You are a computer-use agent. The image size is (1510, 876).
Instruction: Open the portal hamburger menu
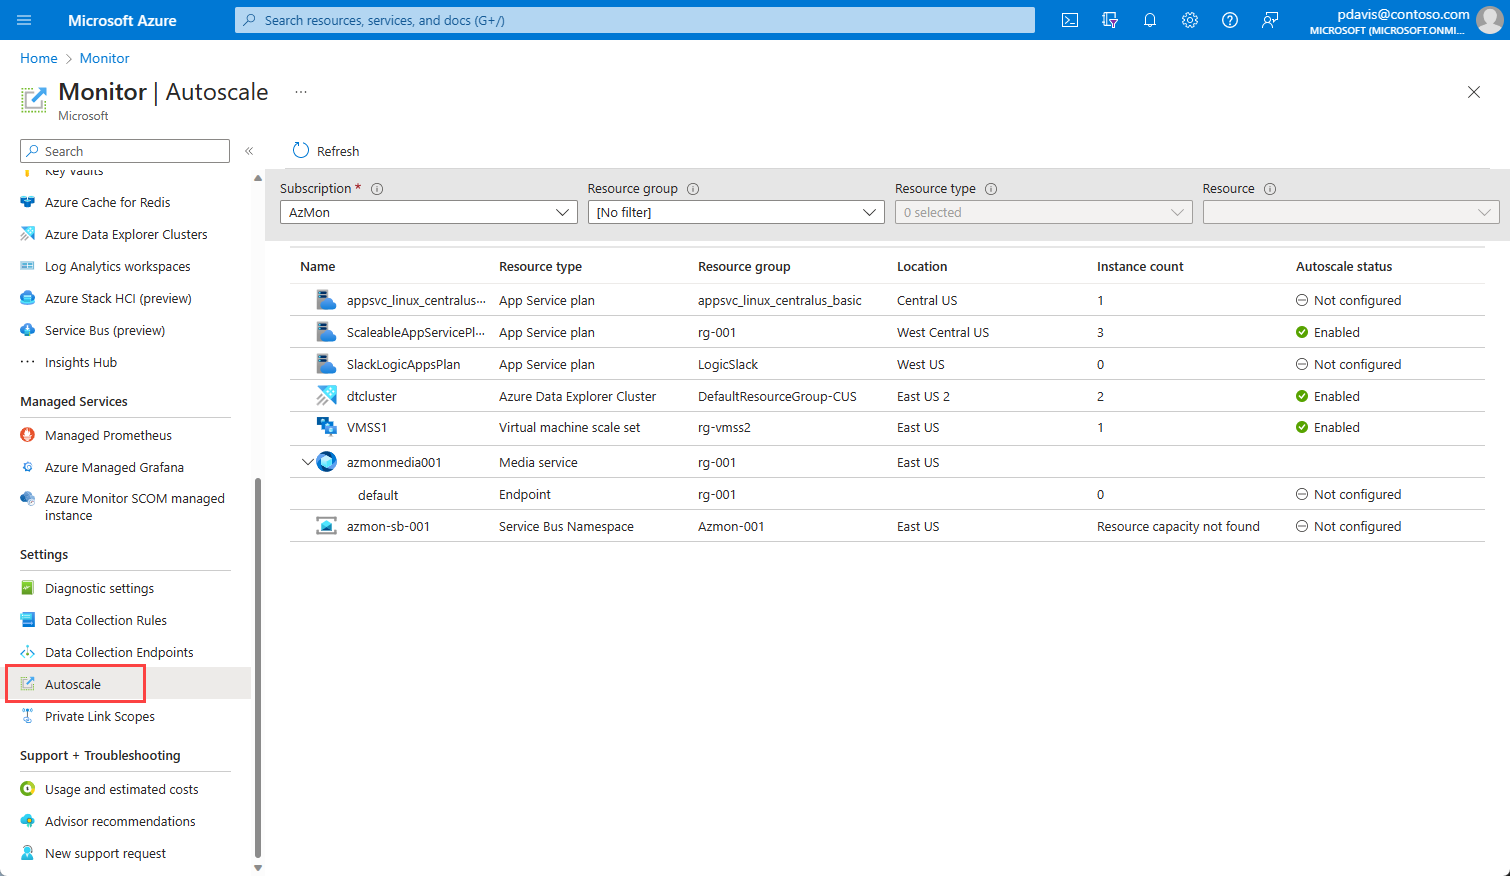click(24, 20)
